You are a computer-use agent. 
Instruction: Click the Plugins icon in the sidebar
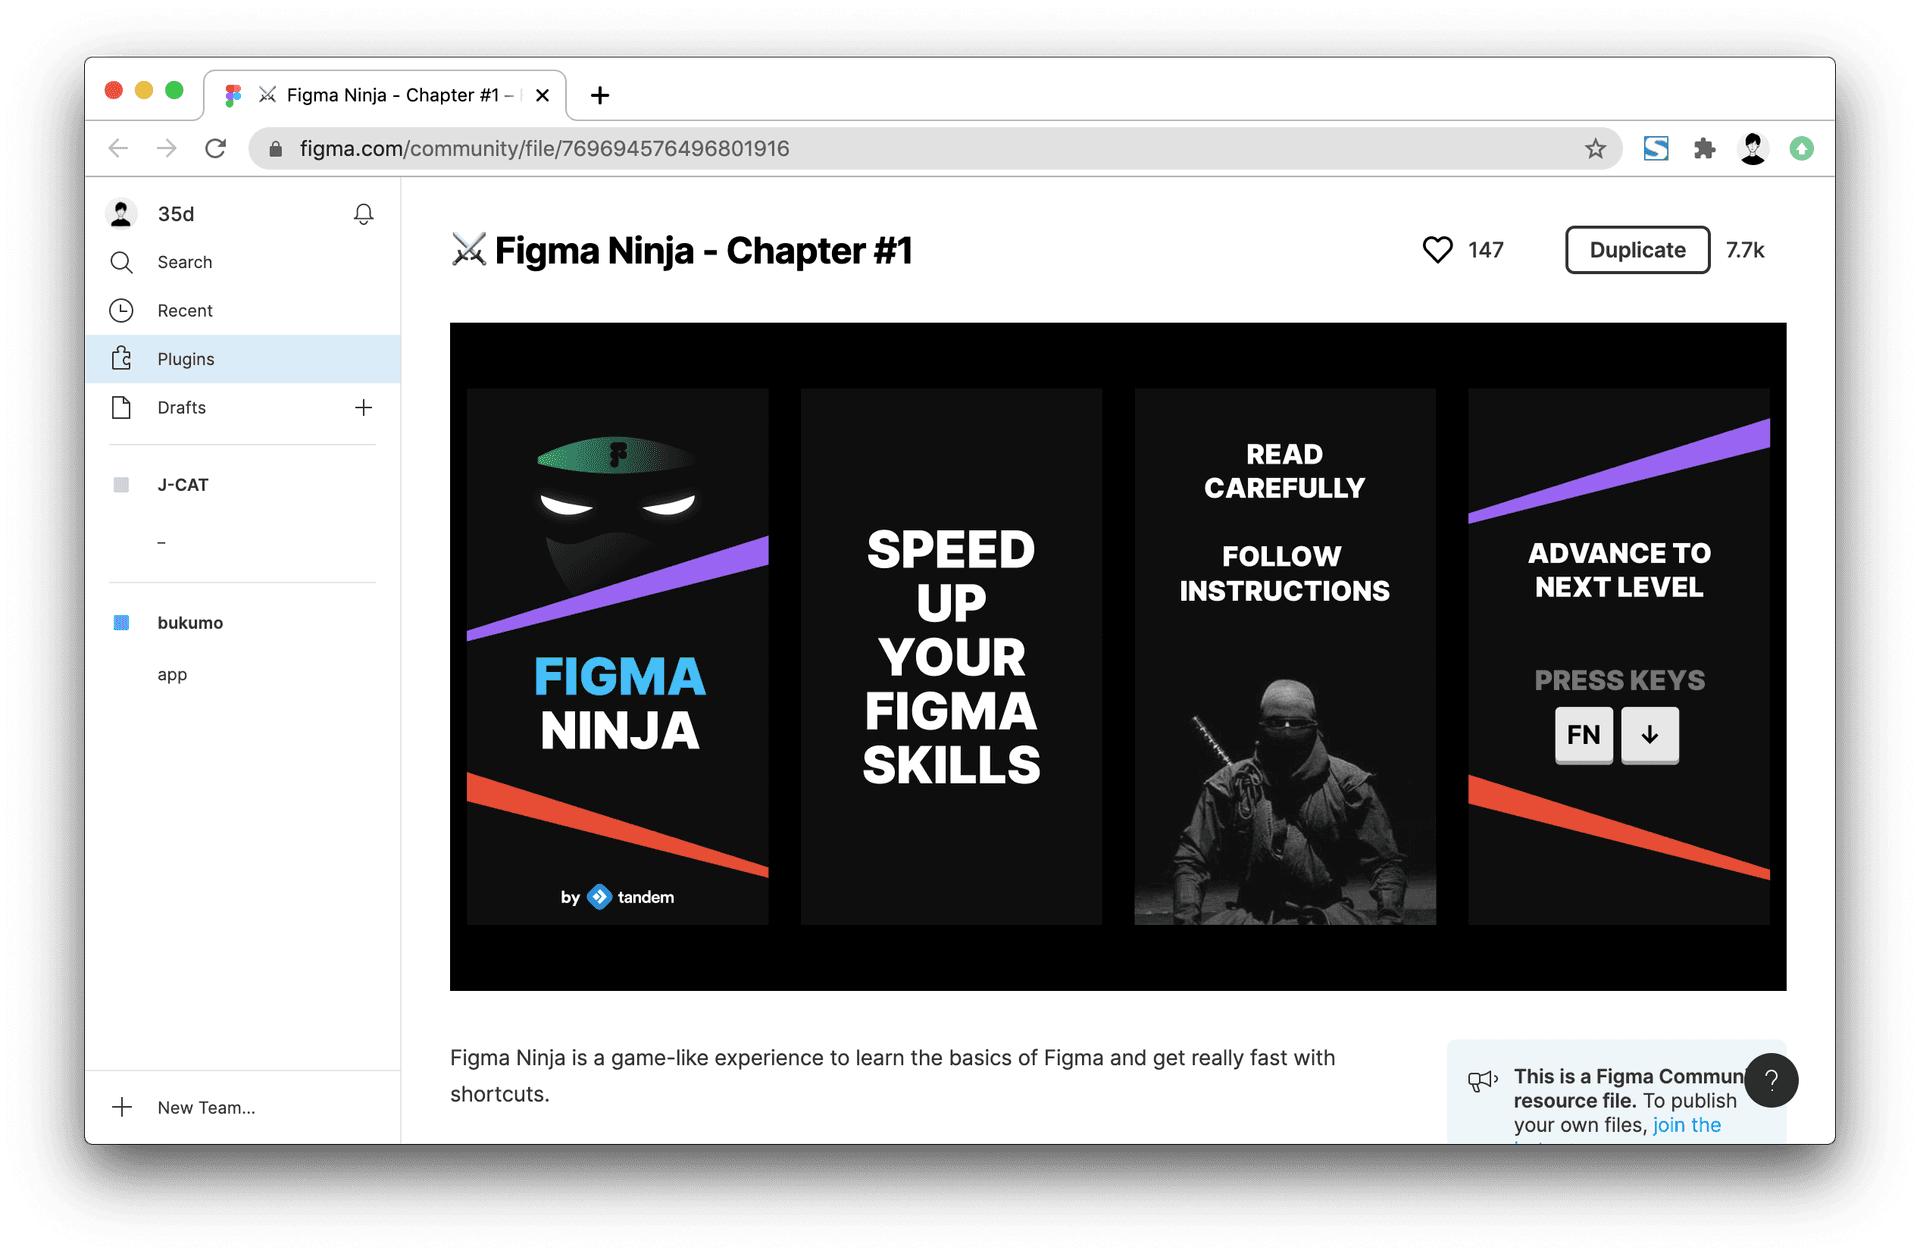pos(121,358)
